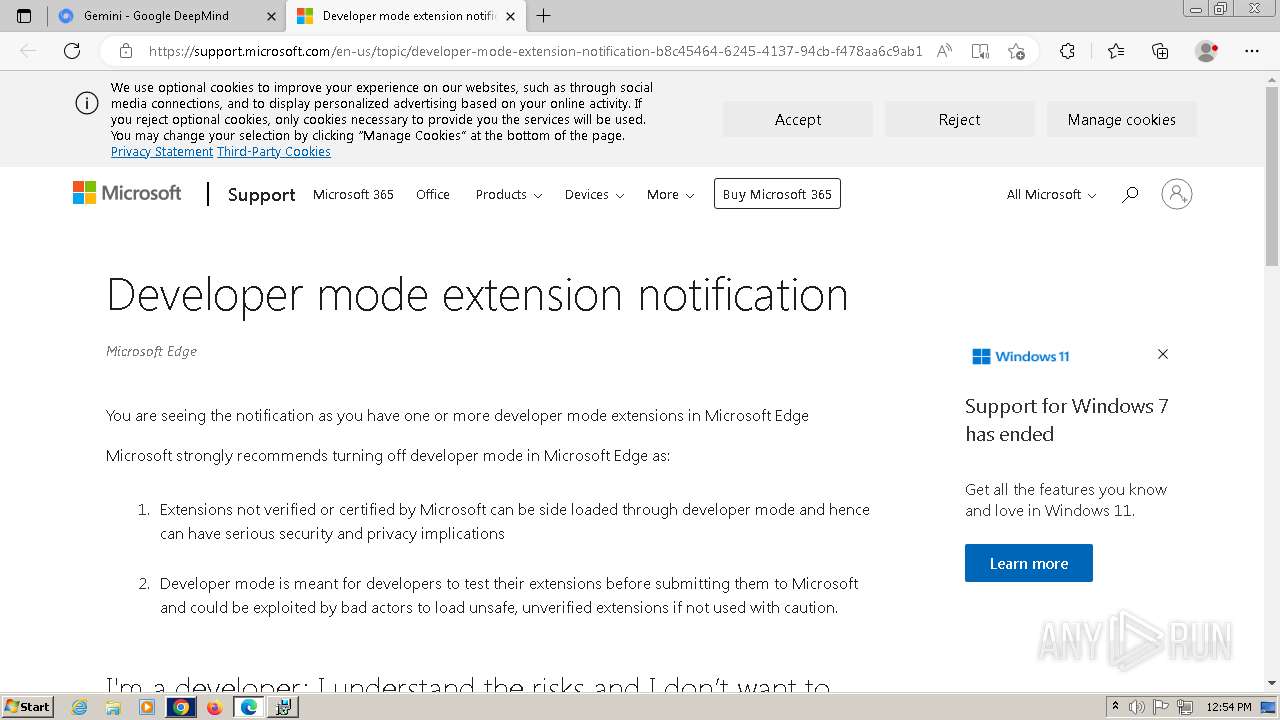Switch to Gemini - Google DeepMind tab
The image size is (1280, 720).
tap(165, 16)
